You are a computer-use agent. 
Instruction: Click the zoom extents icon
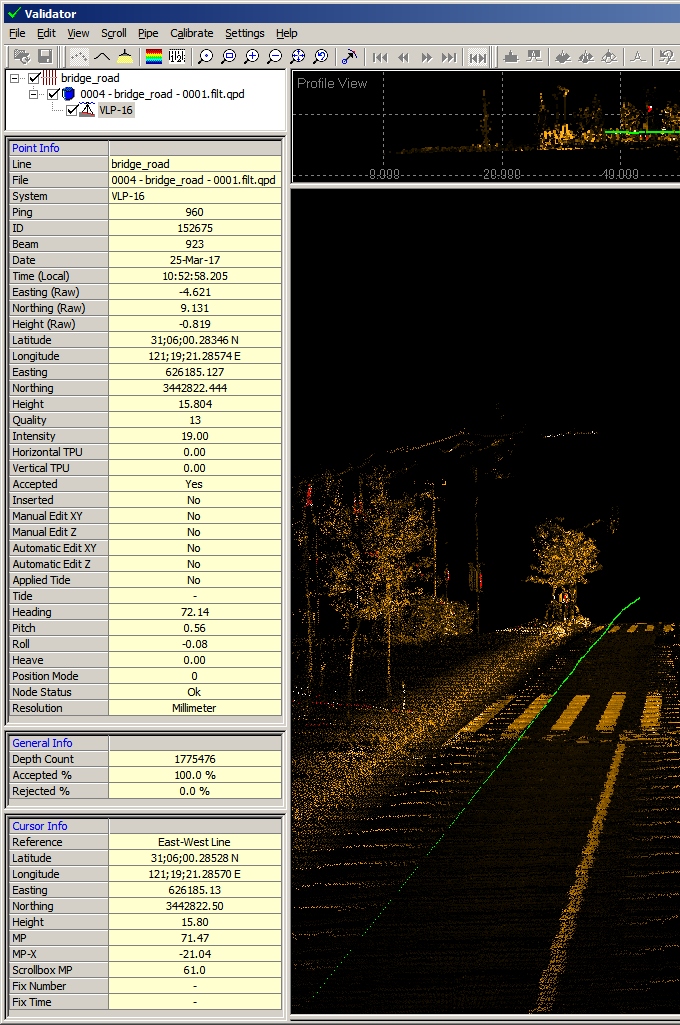(298, 57)
